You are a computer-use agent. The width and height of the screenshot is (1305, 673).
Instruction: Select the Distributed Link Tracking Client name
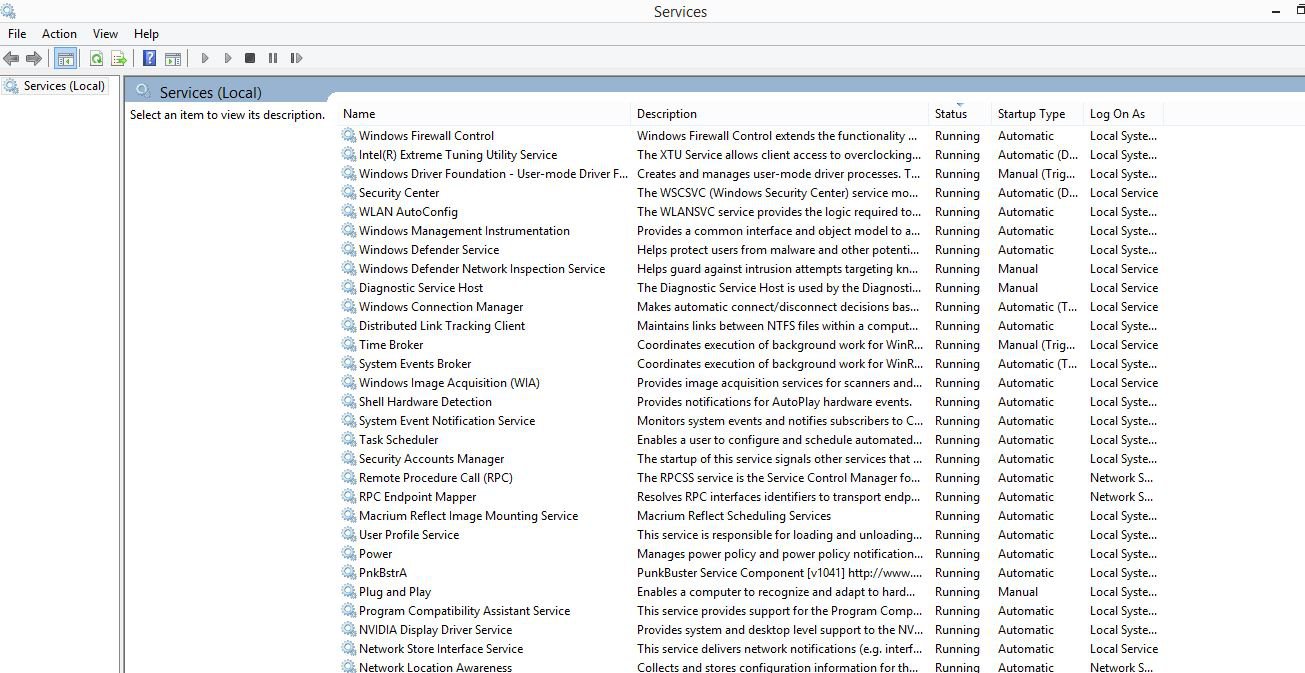tap(442, 326)
